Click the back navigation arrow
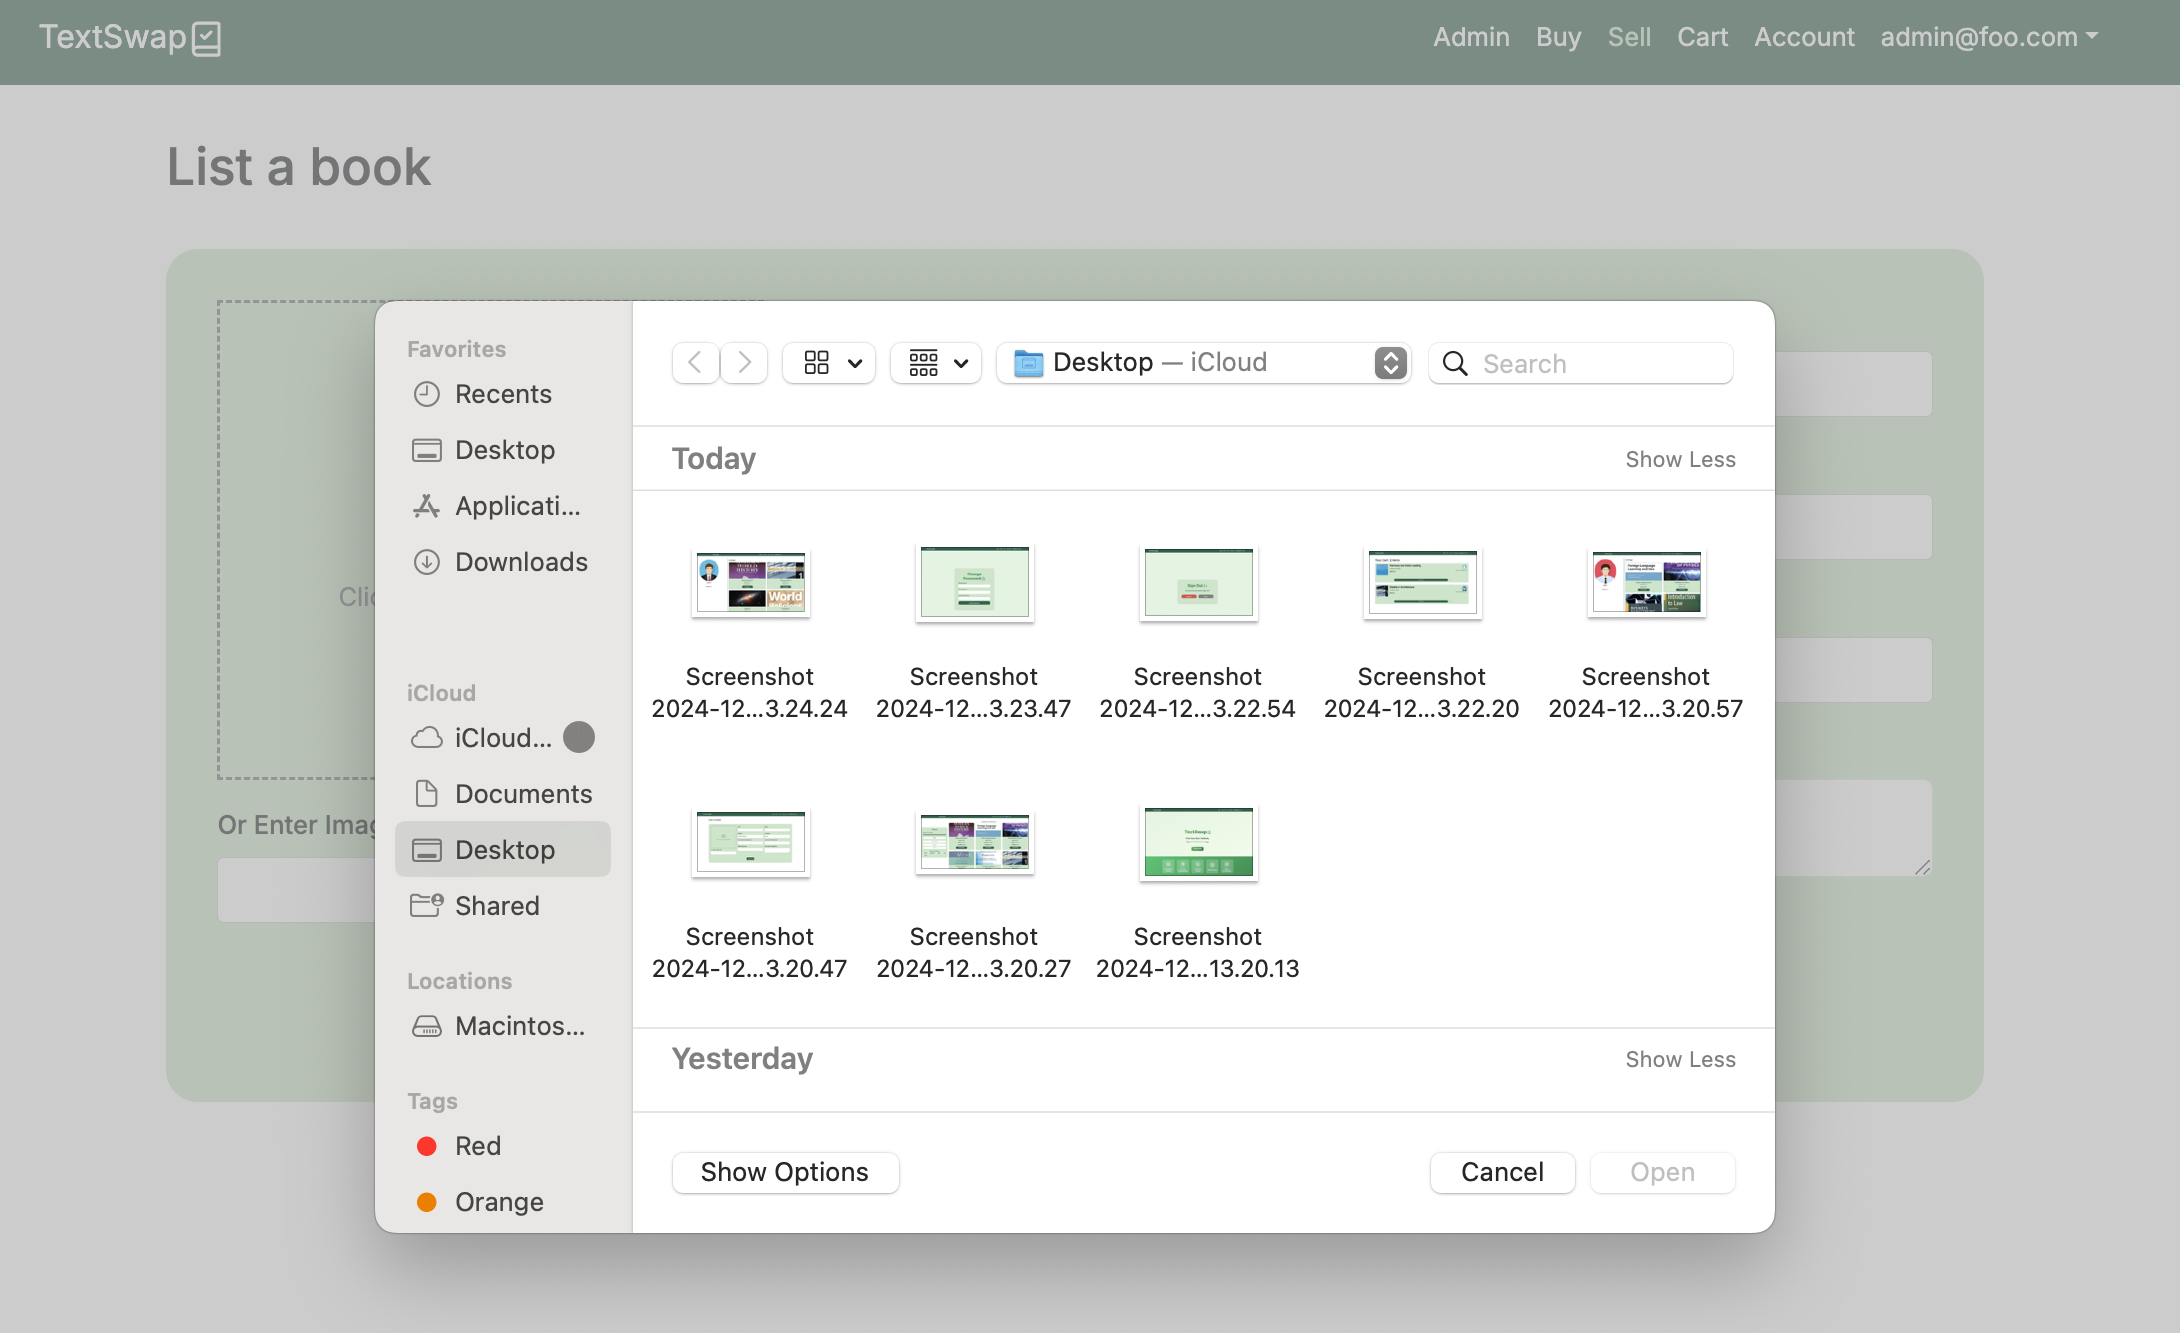 tap(695, 363)
